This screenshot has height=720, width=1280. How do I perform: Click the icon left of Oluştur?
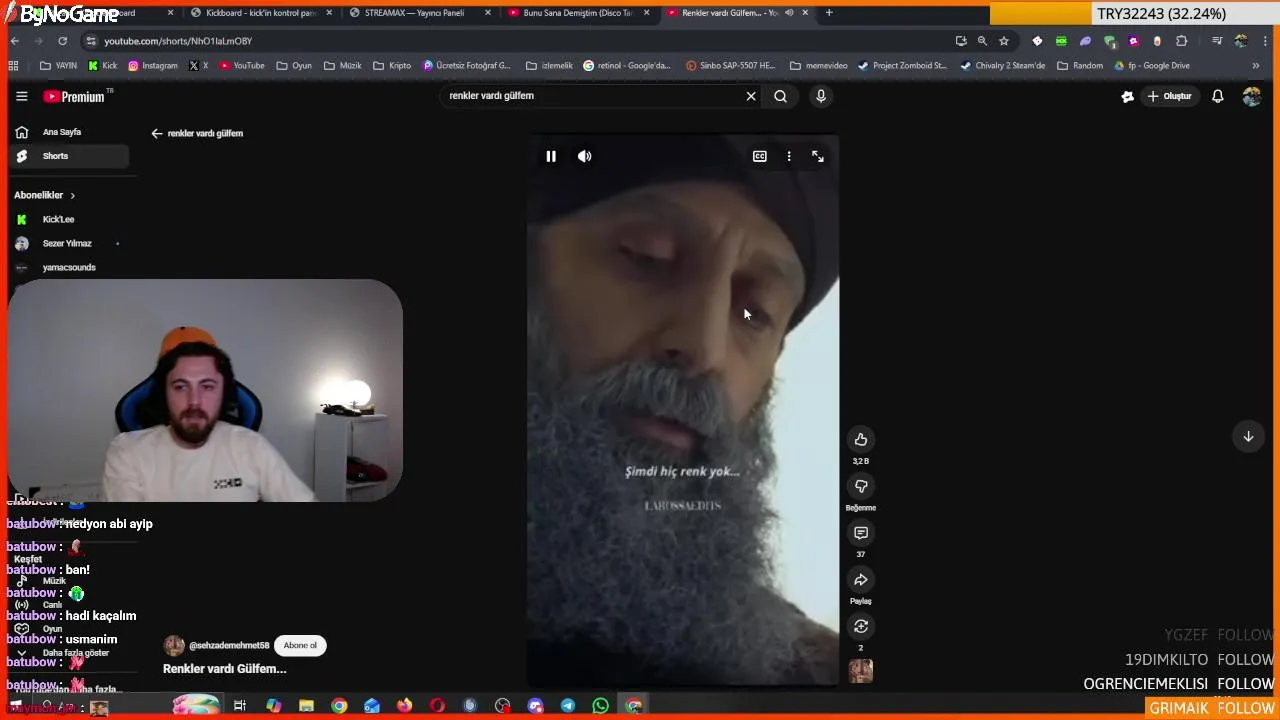click(1127, 96)
